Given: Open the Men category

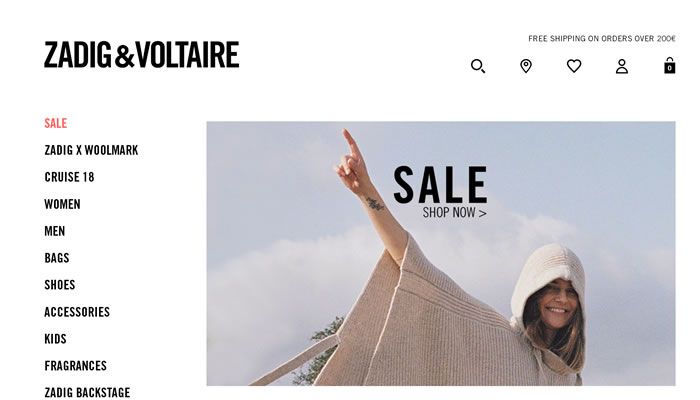Looking at the screenshot, I should coord(54,231).
